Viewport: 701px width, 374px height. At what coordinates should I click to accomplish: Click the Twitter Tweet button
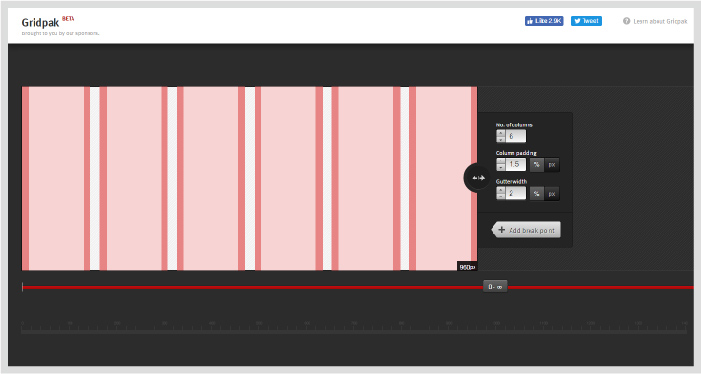pos(586,21)
